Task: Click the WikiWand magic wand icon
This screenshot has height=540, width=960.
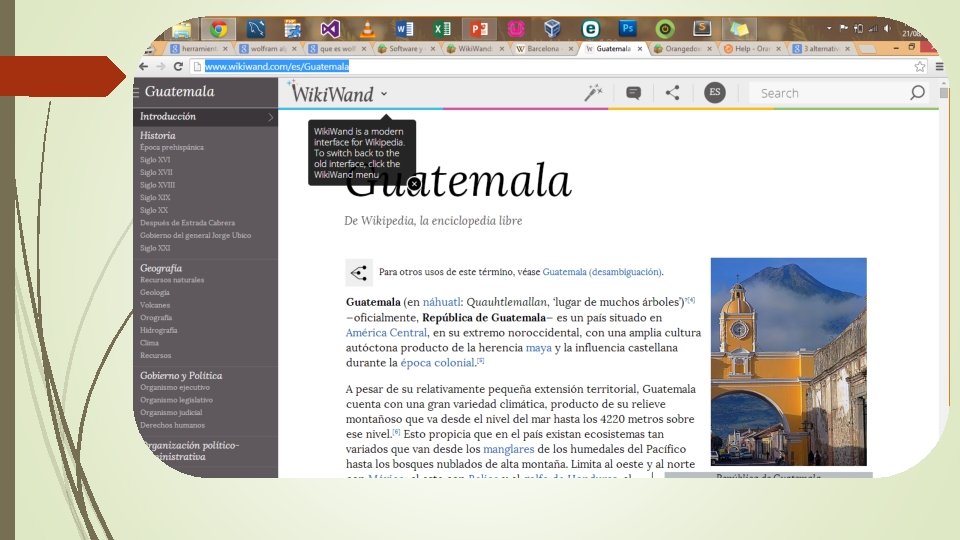Action: 593,92
